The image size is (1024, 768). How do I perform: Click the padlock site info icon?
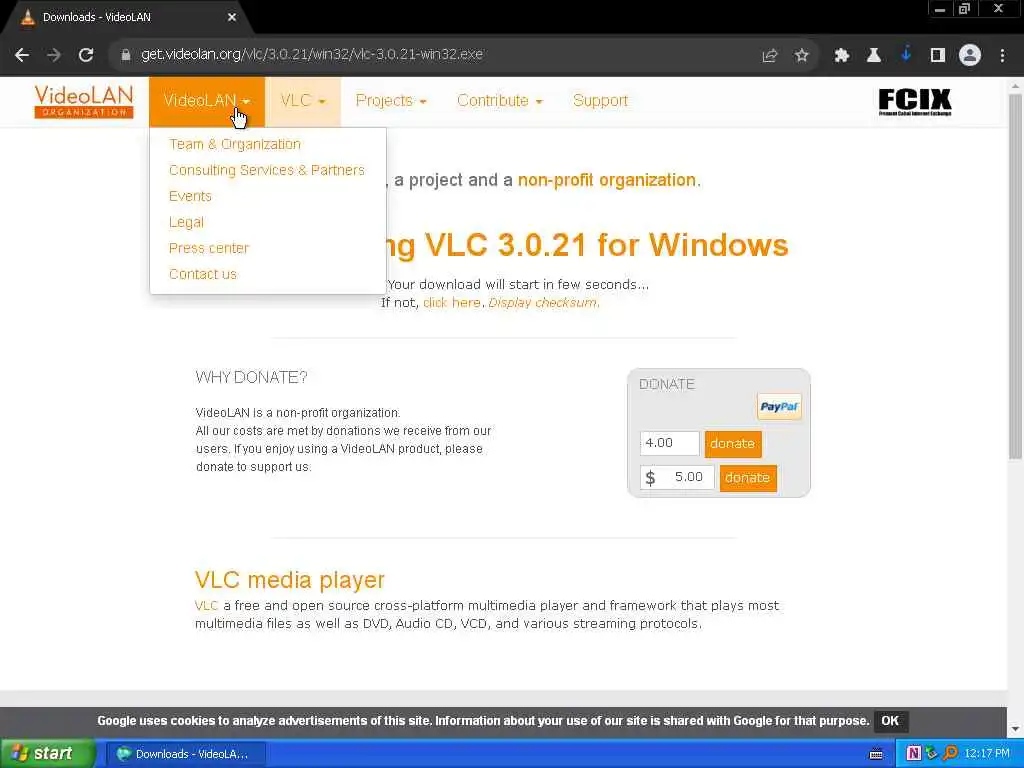click(125, 55)
